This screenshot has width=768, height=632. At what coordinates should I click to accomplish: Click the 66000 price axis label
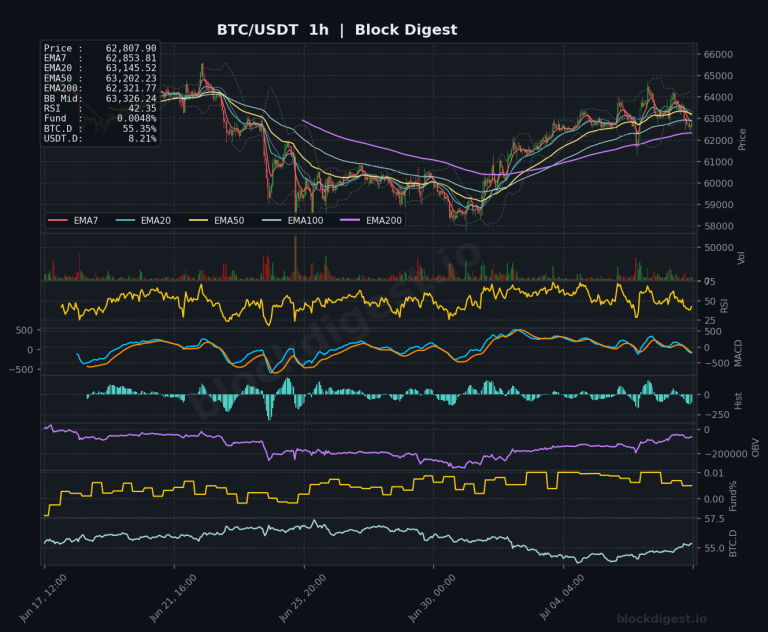coord(718,54)
